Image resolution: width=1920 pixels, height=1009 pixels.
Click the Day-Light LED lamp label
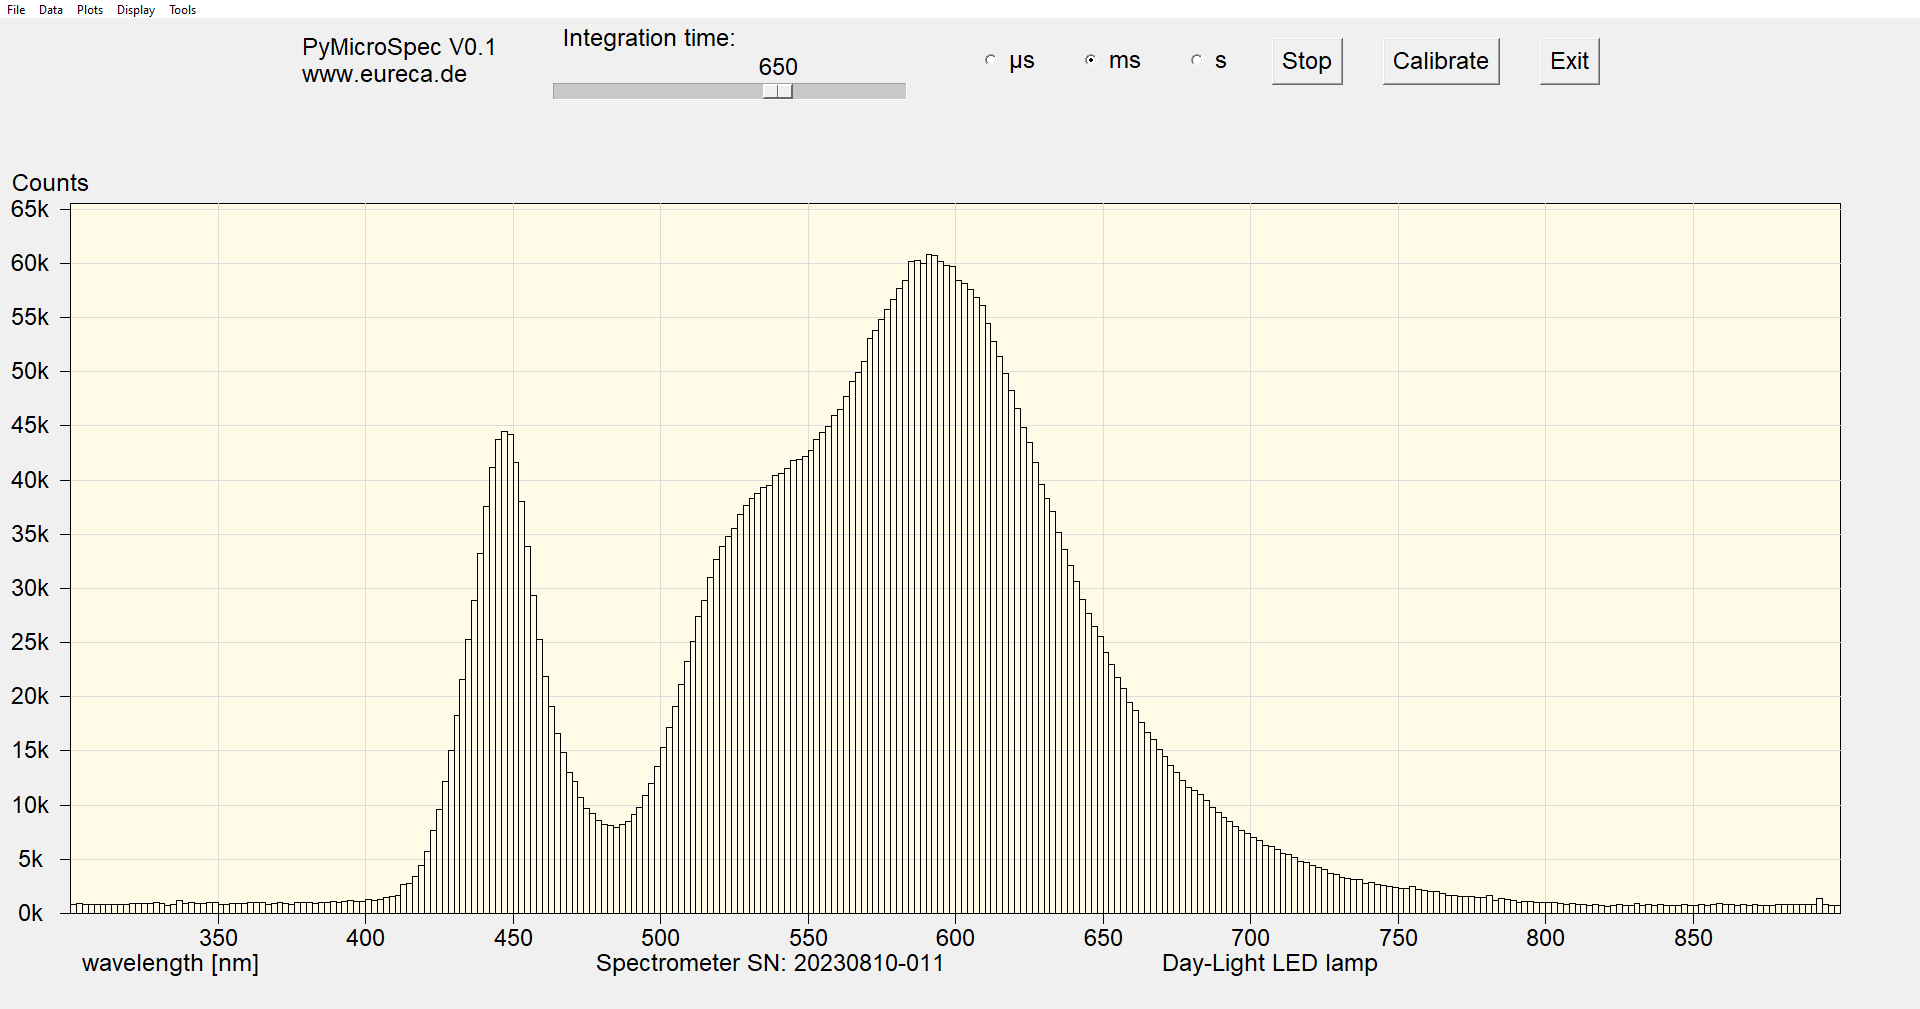pos(1270,963)
